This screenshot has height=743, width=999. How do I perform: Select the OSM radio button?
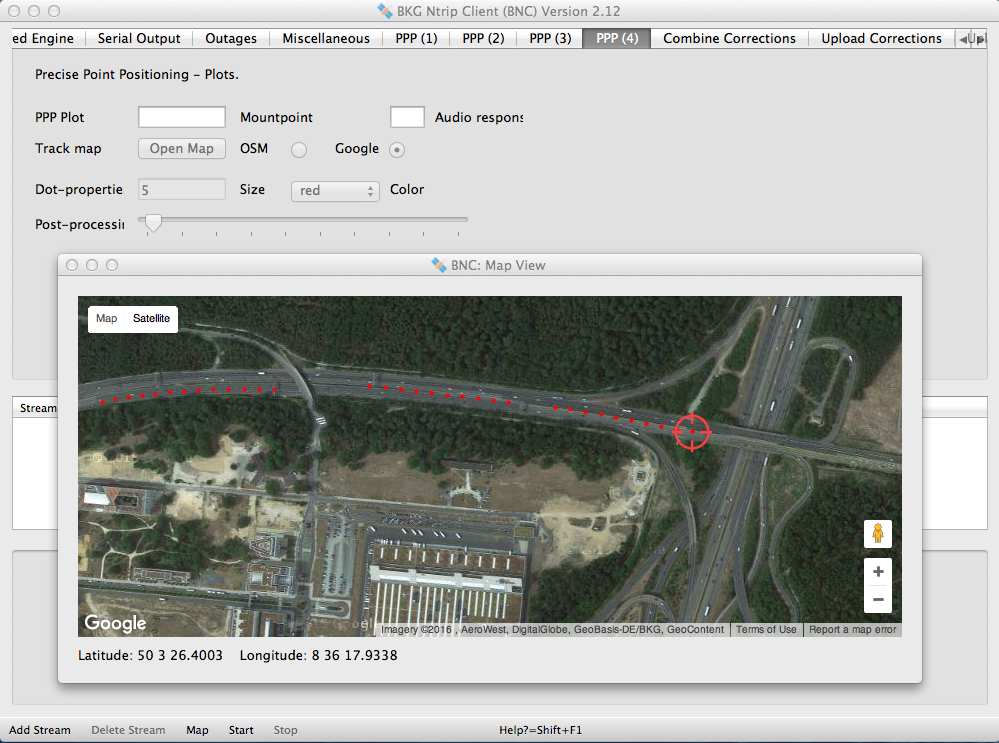pyautogui.click(x=298, y=150)
